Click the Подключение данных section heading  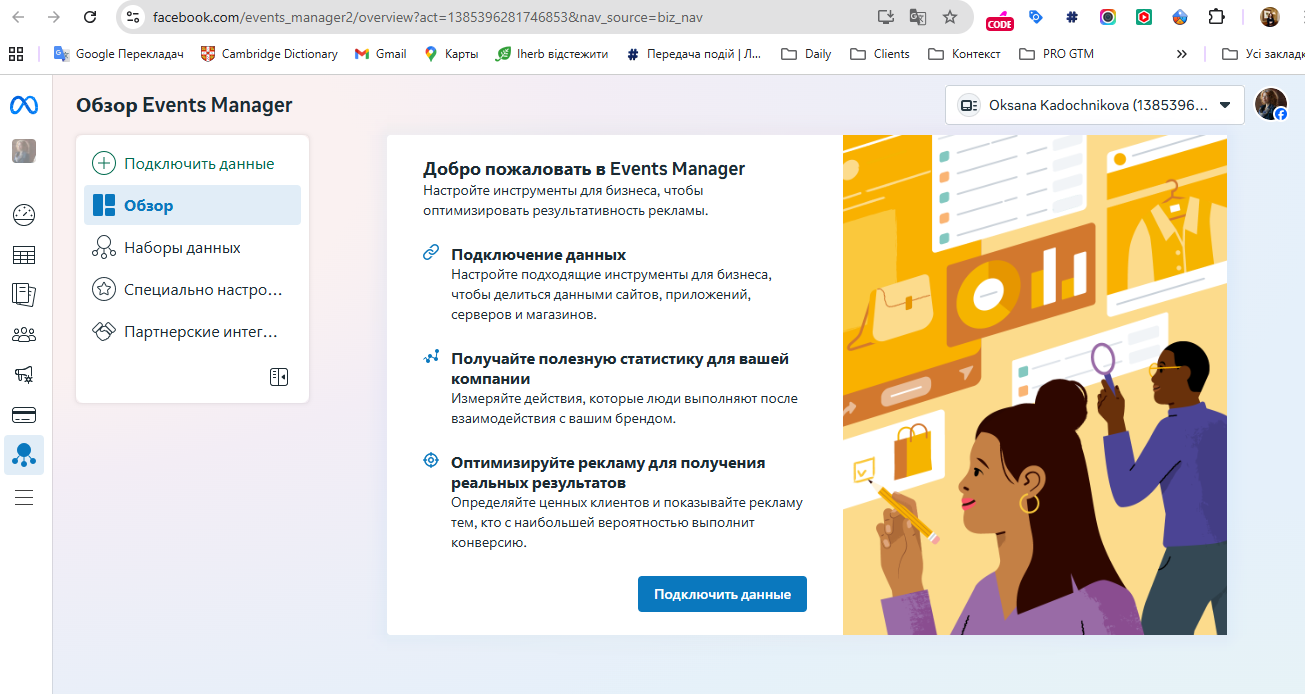coord(538,254)
